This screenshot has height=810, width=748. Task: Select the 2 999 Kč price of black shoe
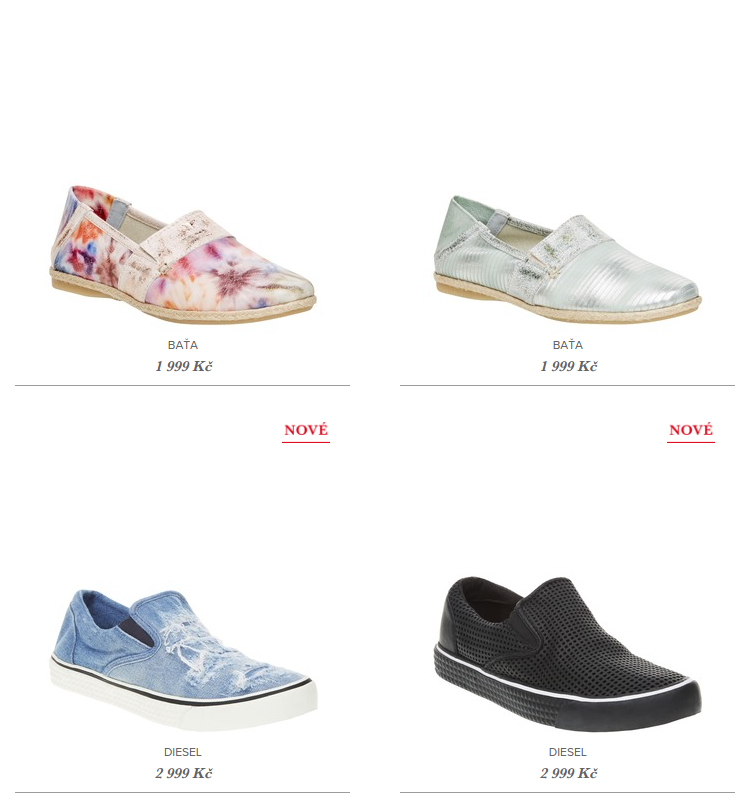pos(569,773)
